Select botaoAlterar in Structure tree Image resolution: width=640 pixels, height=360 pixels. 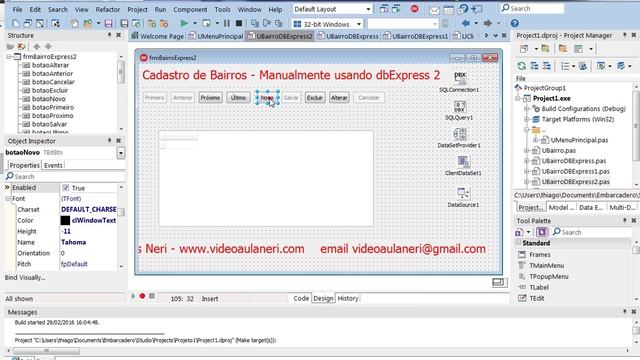[51, 65]
